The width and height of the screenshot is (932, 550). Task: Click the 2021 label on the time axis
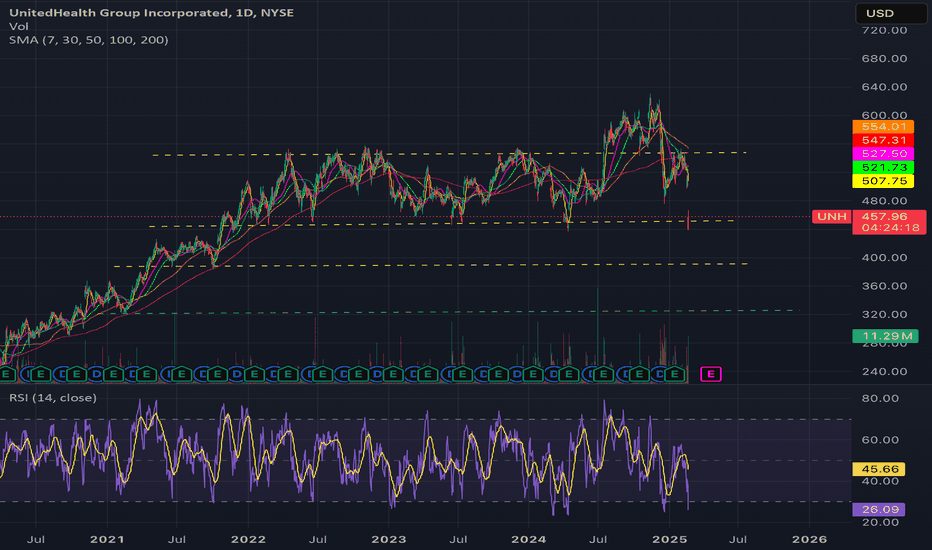[107, 539]
